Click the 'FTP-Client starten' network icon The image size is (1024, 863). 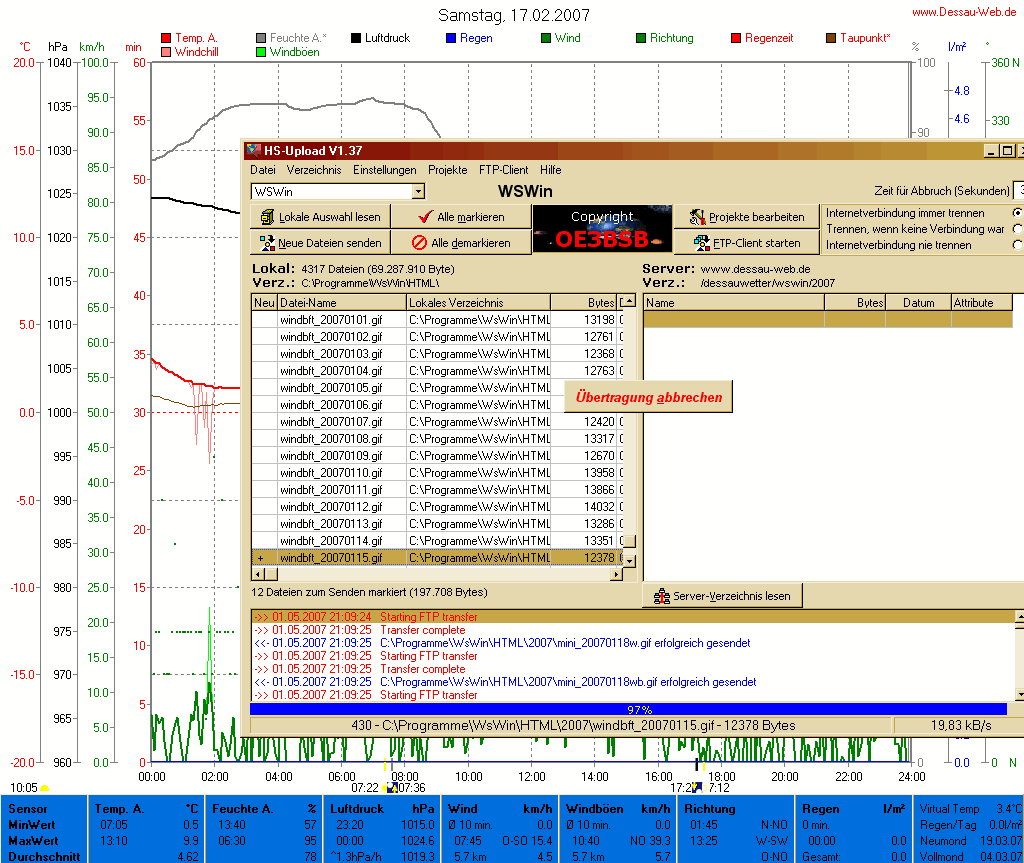700,243
